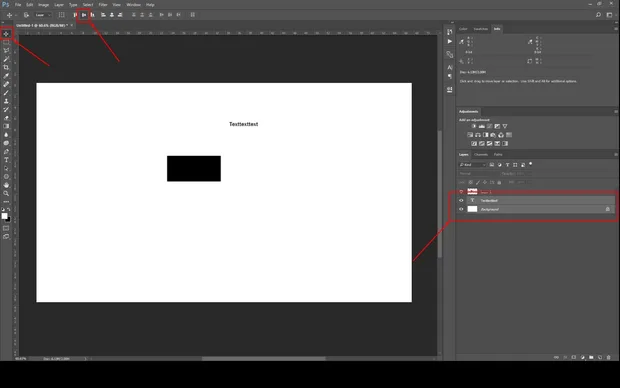Toggle the layer filter on/off switch
Viewport: 620px width, 388px height.
click(x=531, y=164)
